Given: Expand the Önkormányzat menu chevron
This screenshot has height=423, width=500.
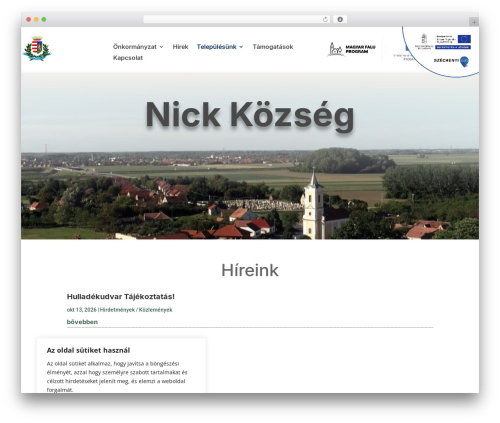Looking at the screenshot, I should 161,47.
